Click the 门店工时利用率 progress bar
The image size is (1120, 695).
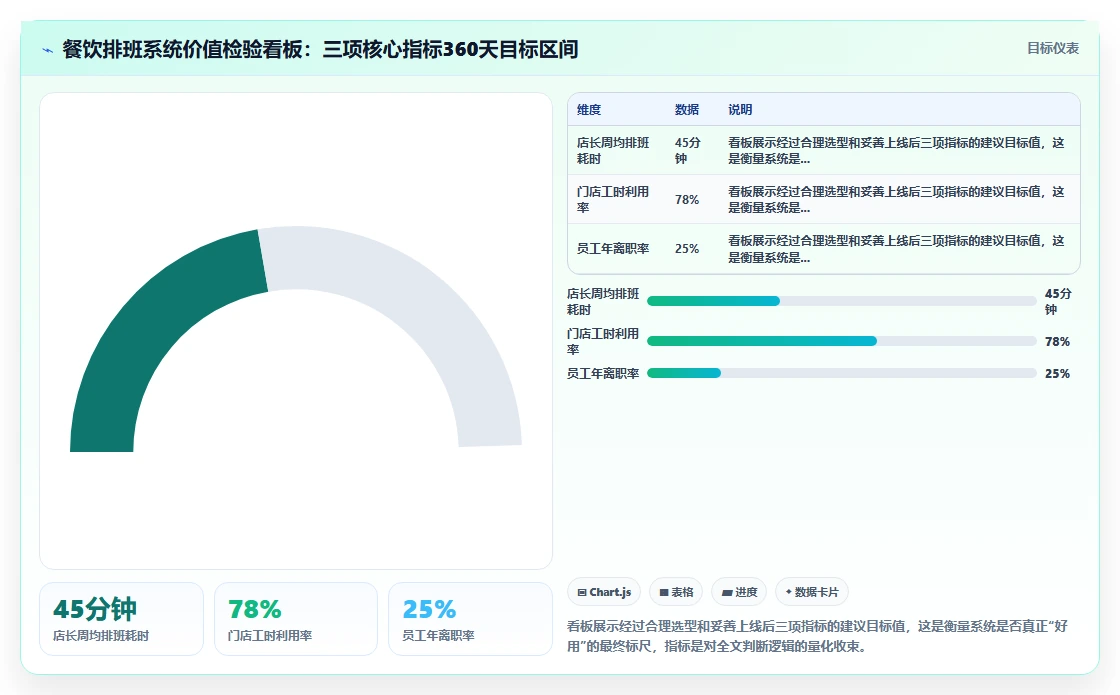[841, 341]
